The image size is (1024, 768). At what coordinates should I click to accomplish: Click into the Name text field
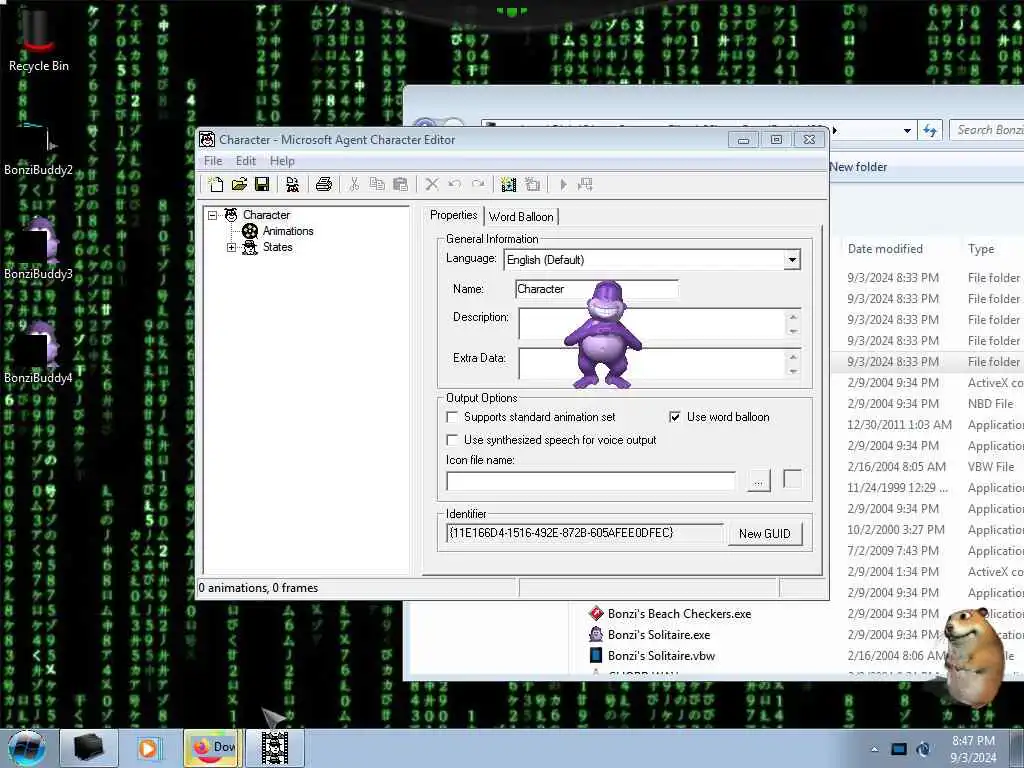[x=596, y=289]
